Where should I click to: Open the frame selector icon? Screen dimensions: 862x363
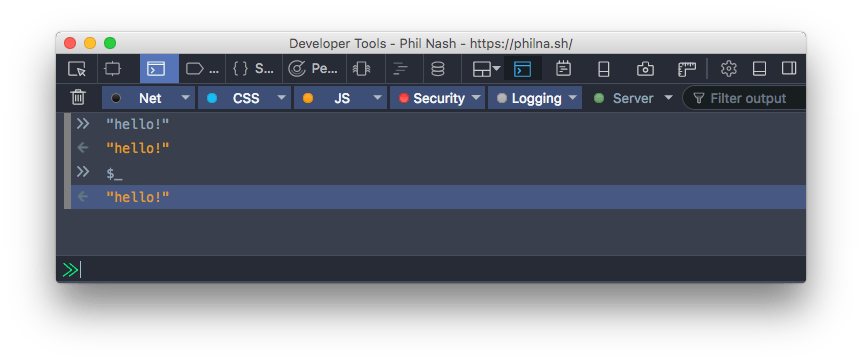pyautogui.click(x=112, y=69)
